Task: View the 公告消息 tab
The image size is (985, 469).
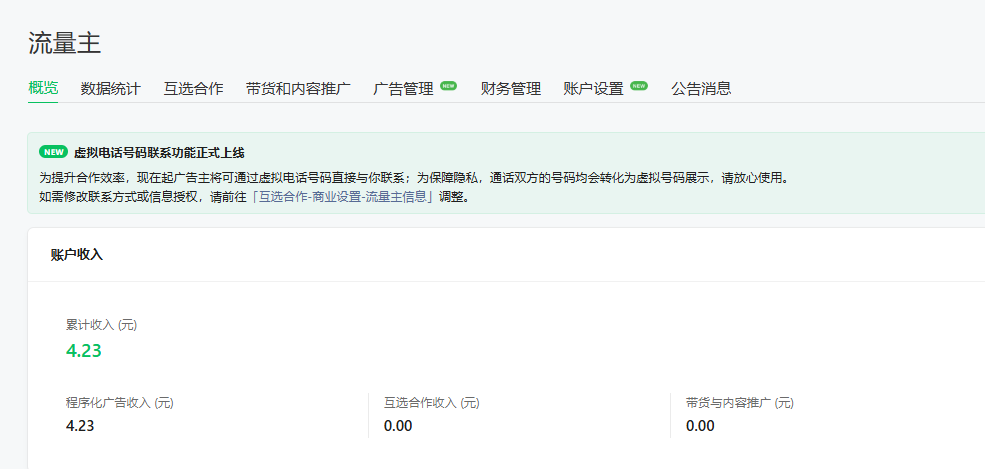Action: pyautogui.click(x=701, y=89)
